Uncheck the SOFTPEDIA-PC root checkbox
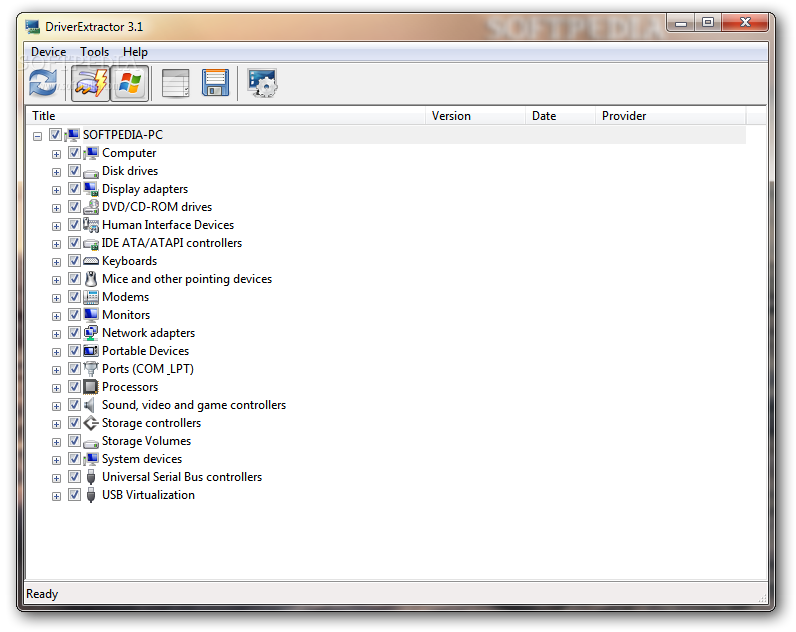This screenshot has width=796, height=632. [x=55, y=135]
